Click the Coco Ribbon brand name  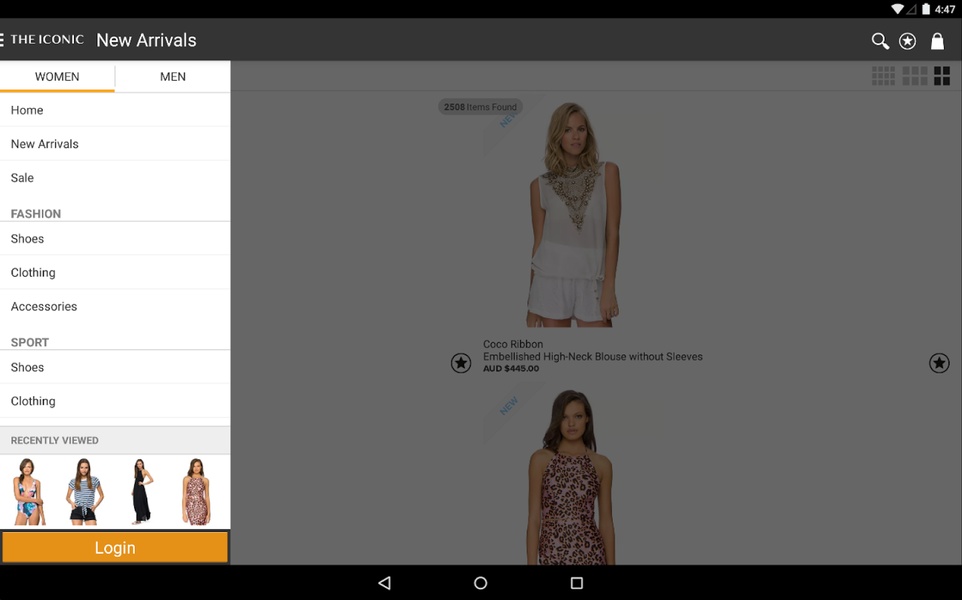tap(513, 344)
